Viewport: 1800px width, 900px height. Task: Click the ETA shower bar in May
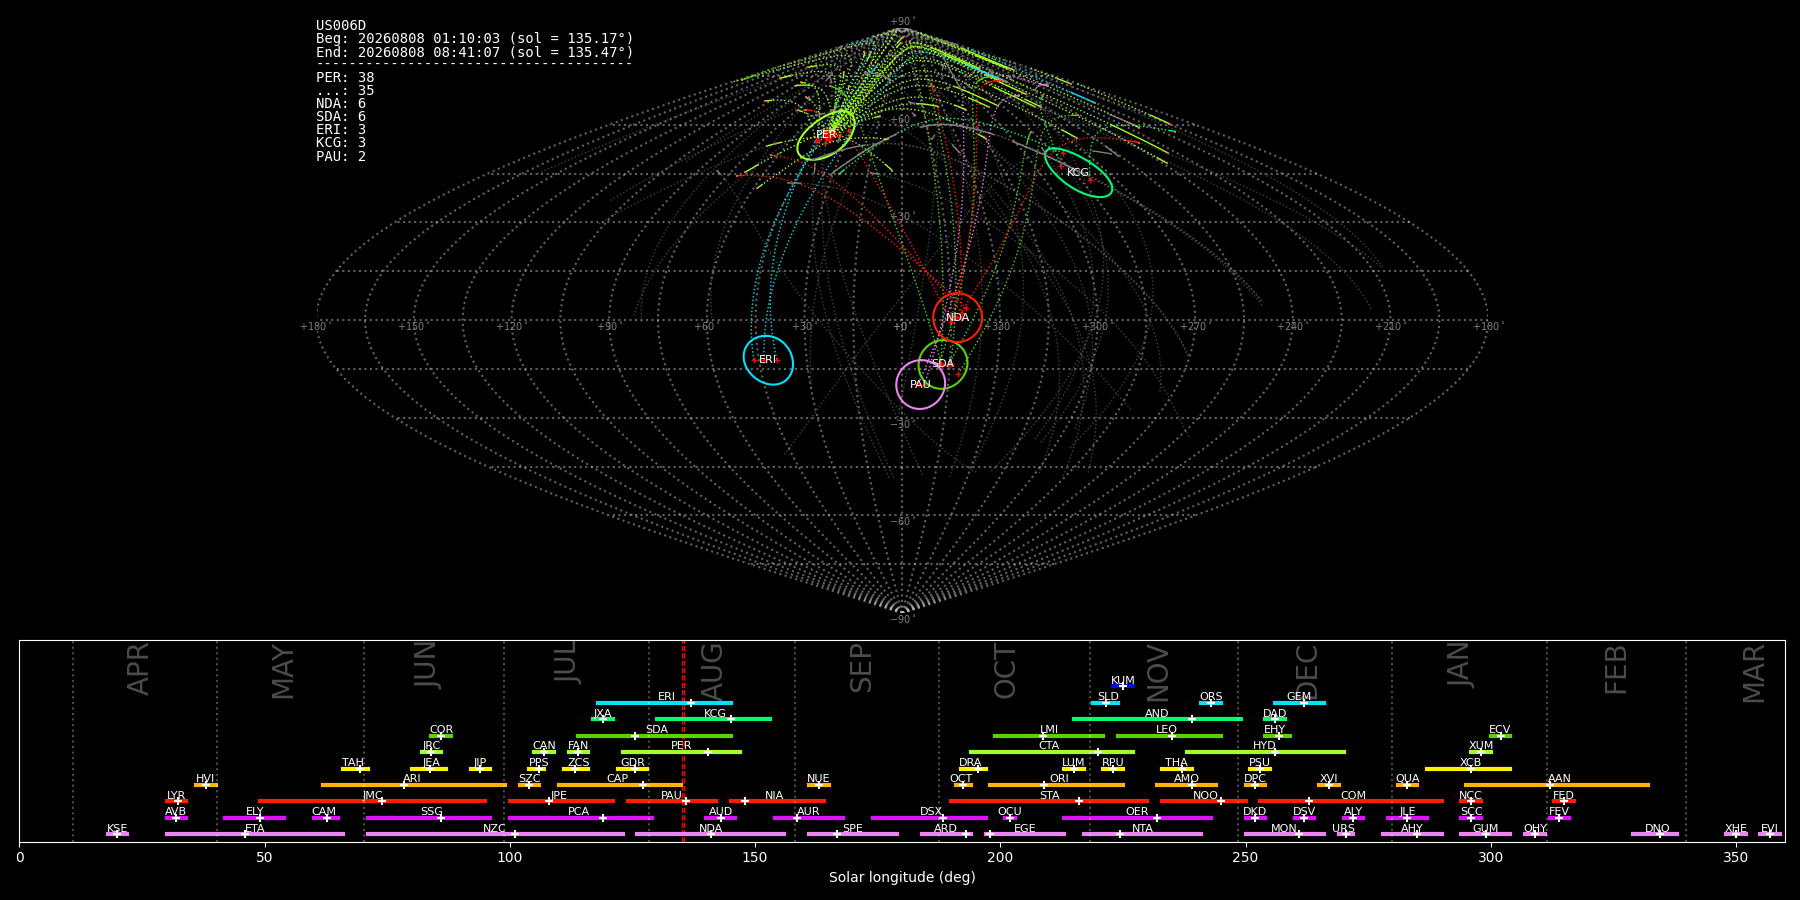(x=255, y=833)
